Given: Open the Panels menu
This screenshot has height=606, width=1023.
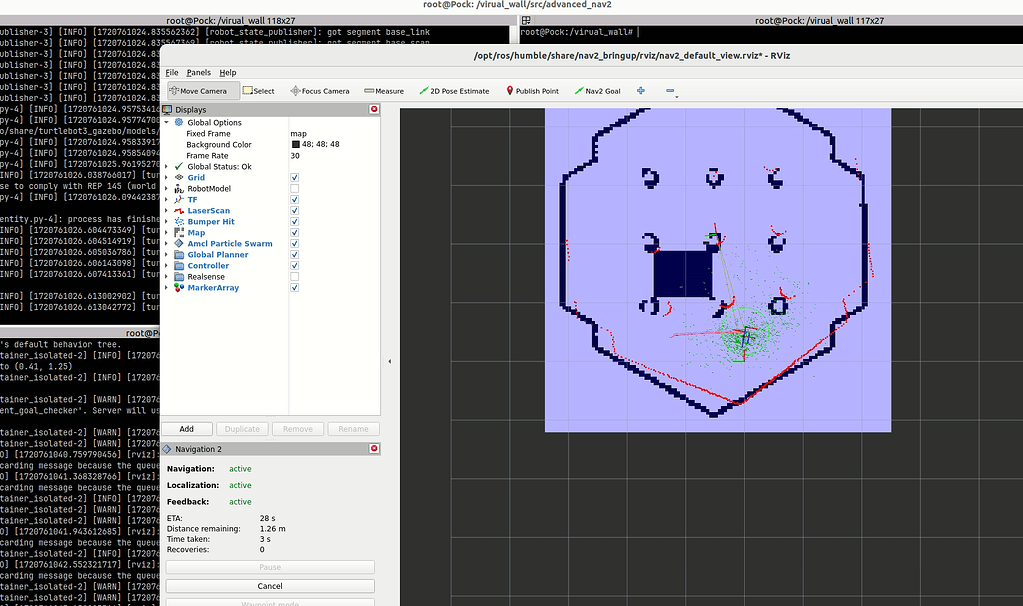Looking at the screenshot, I should [198, 72].
